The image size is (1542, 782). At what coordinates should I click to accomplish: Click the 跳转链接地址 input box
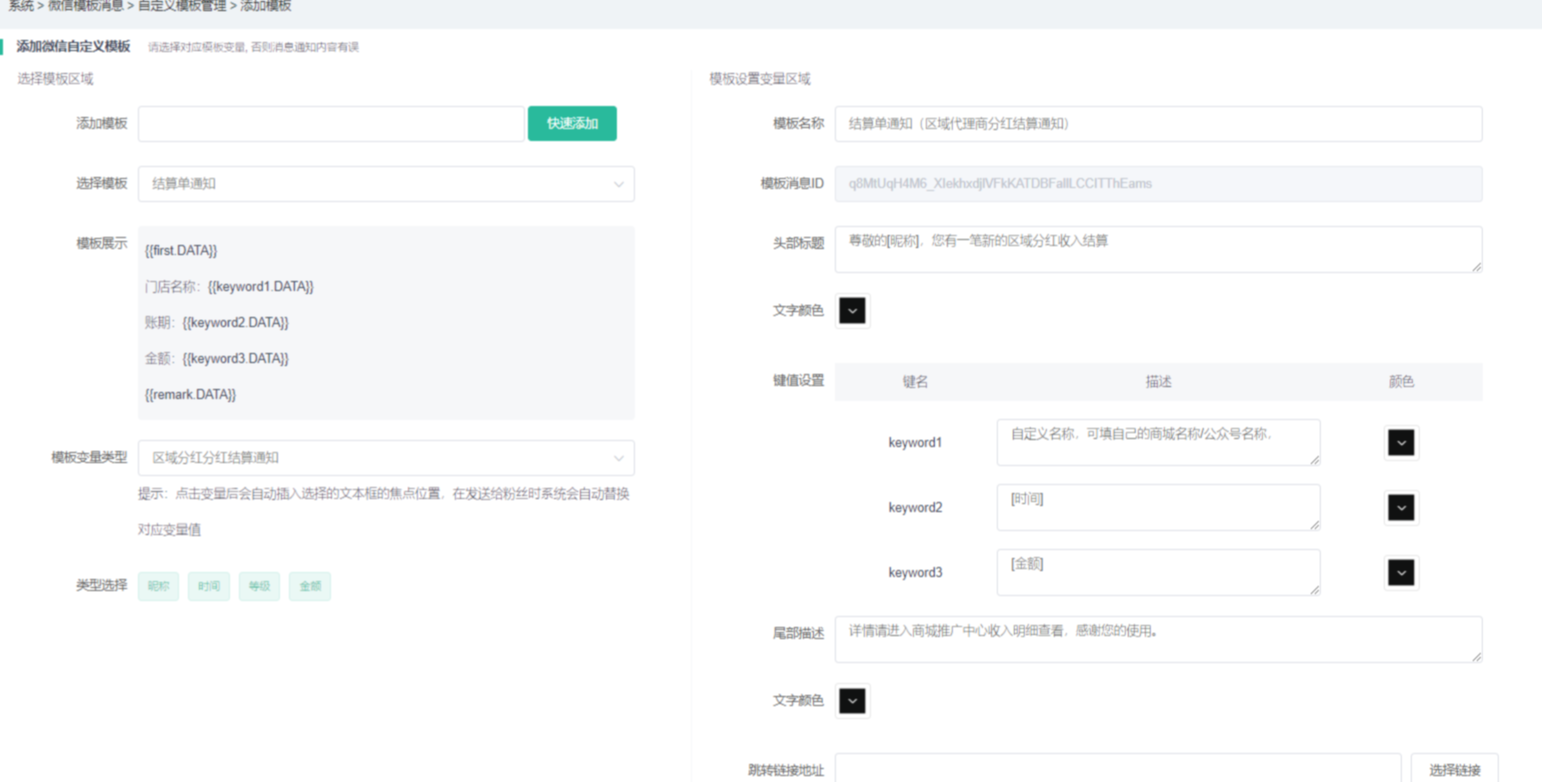pos(1117,768)
